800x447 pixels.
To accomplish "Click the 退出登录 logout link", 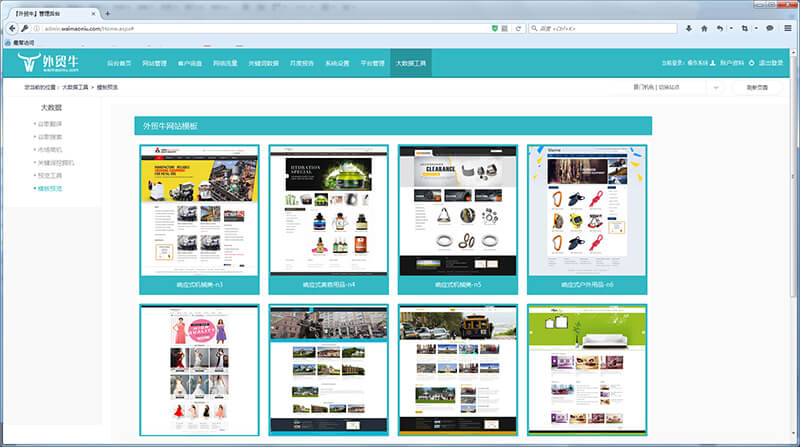I will 771,63.
